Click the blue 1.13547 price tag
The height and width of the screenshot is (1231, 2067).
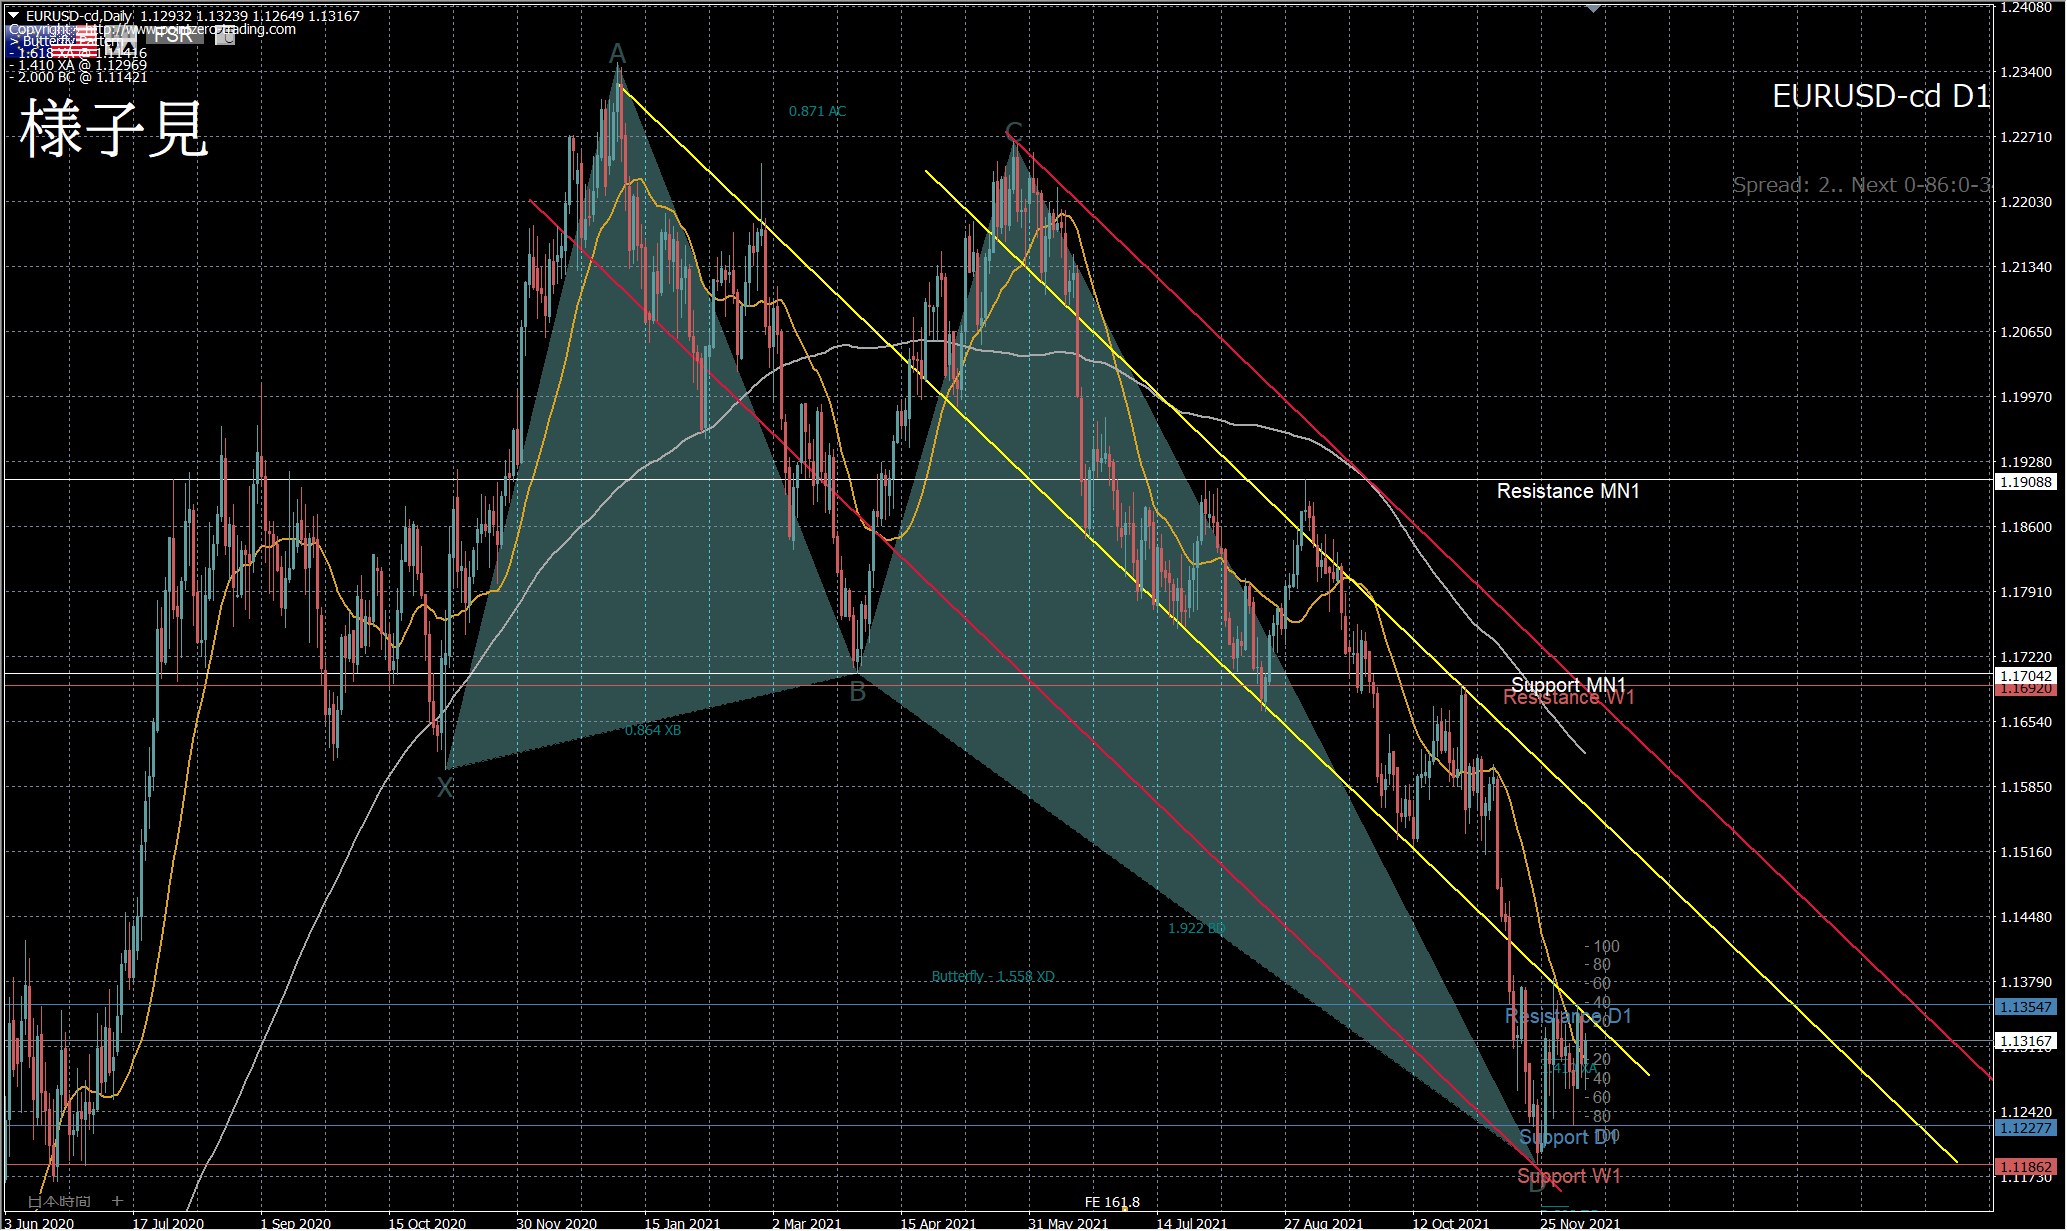pos(2024,1007)
